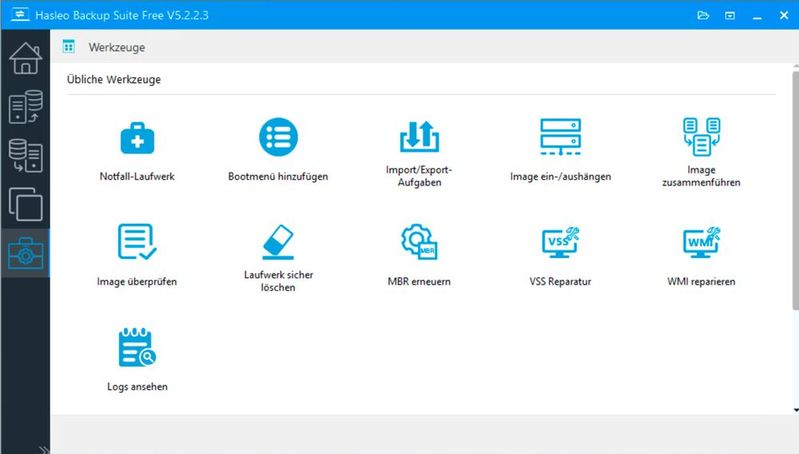Click the Notfall-Laufwerk label
Viewport: 799px width, 454px height.
tap(137, 176)
